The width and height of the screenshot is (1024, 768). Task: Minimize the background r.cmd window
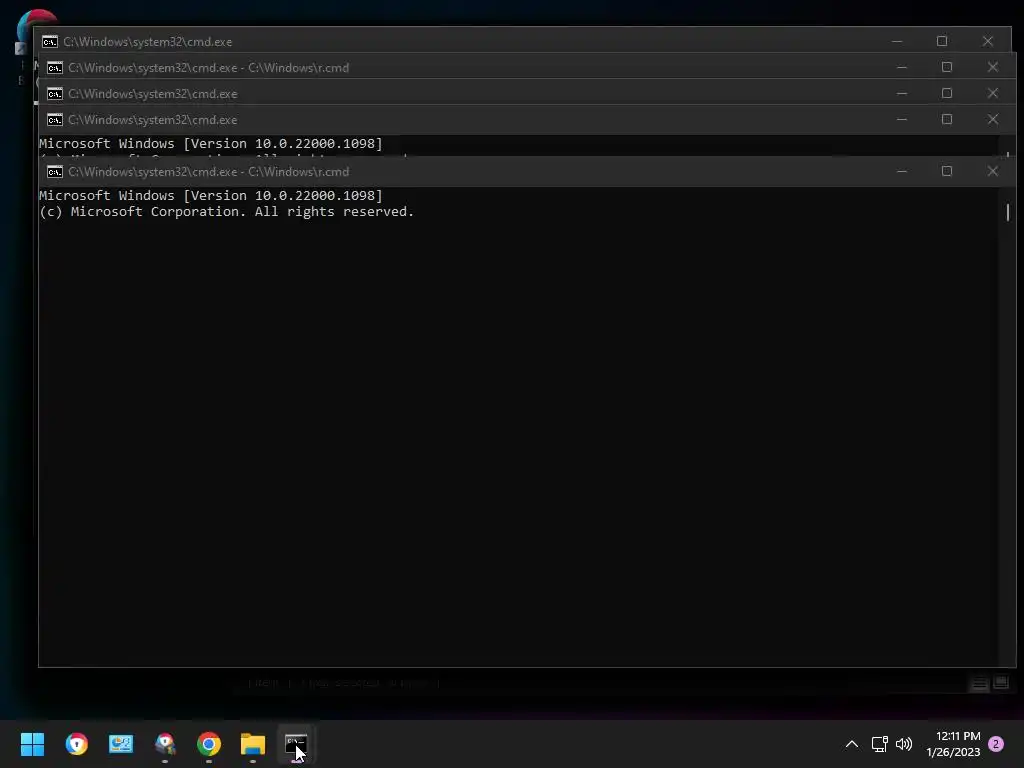pos(902,67)
